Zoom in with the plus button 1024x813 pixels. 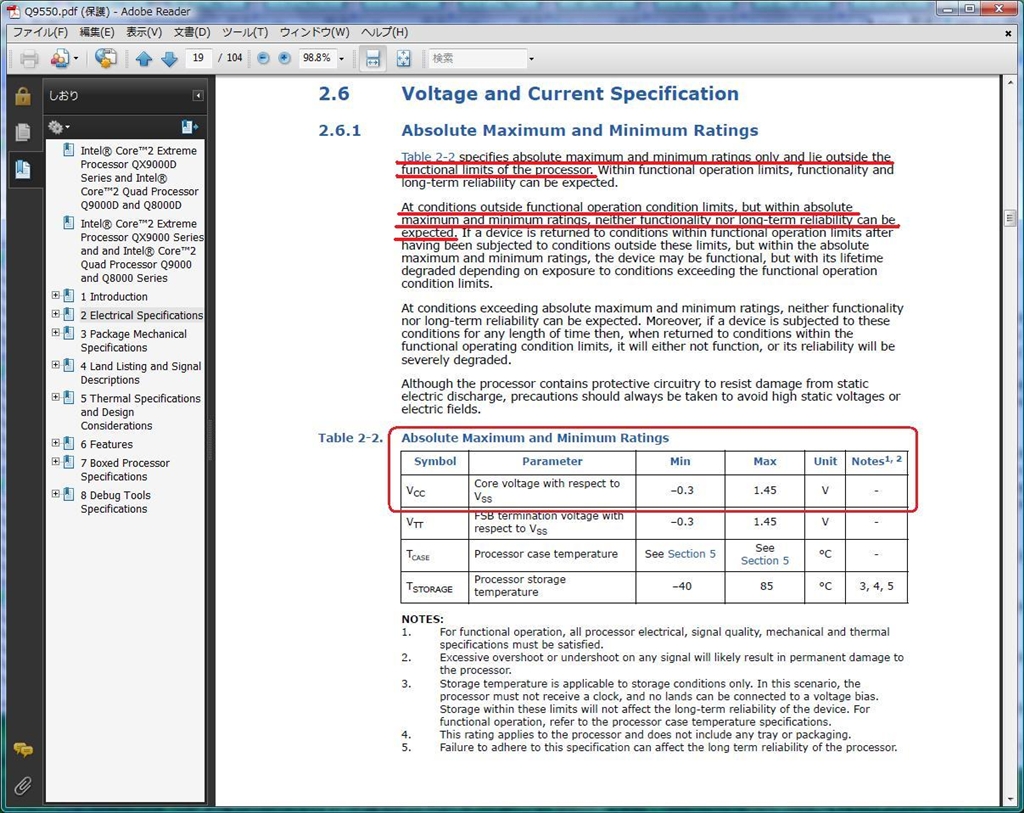(284, 58)
